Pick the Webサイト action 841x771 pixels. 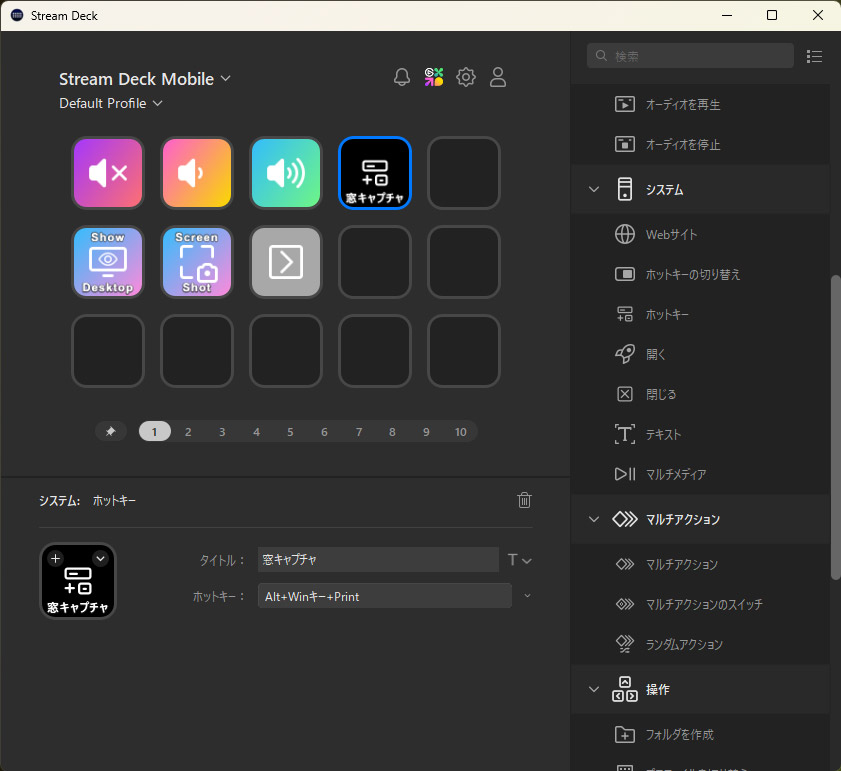coord(700,234)
